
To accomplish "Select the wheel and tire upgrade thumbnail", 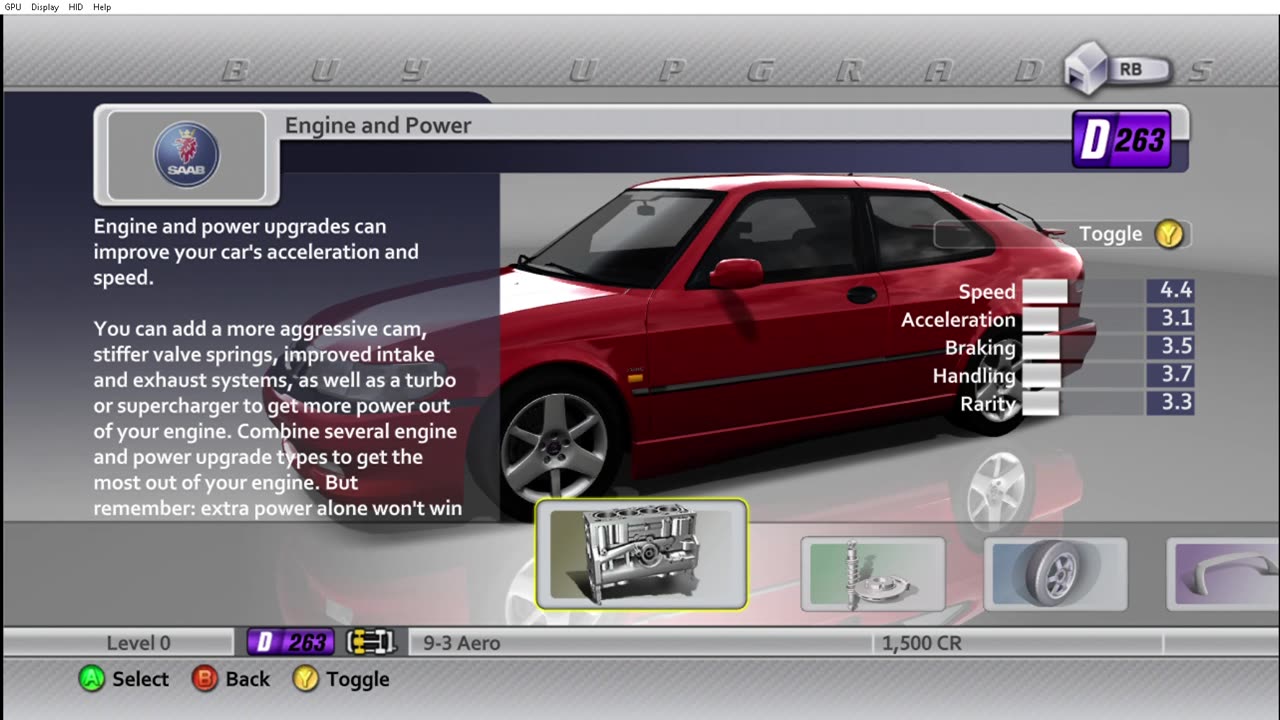I will [x=1055, y=574].
